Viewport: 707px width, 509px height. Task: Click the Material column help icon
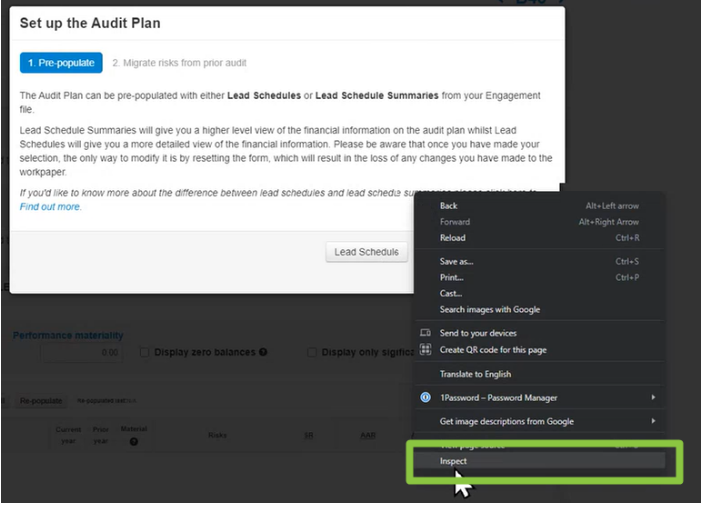point(134,441)
